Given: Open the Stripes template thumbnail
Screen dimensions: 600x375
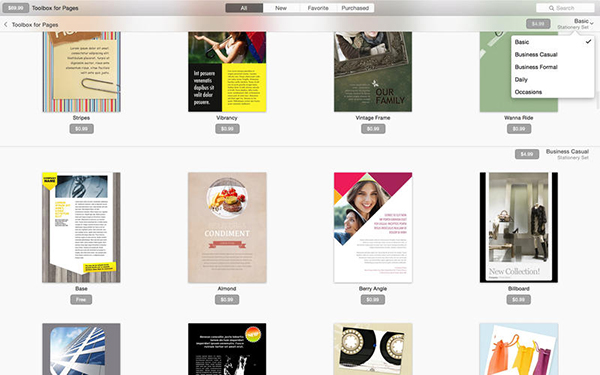Looking at the screenshot, I should click(x=82, y=72).
